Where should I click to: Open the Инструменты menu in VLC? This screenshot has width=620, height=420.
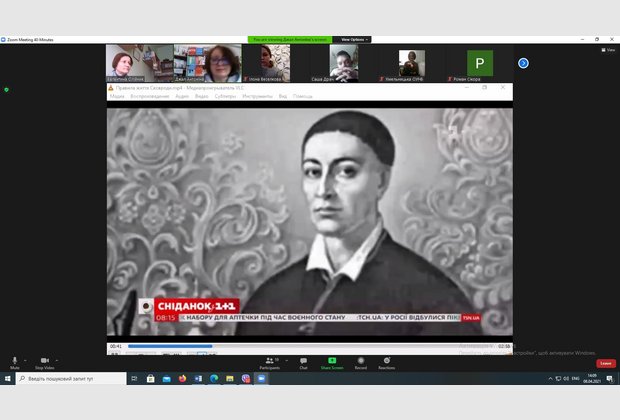pyautogui.click(x=257, y=96)
